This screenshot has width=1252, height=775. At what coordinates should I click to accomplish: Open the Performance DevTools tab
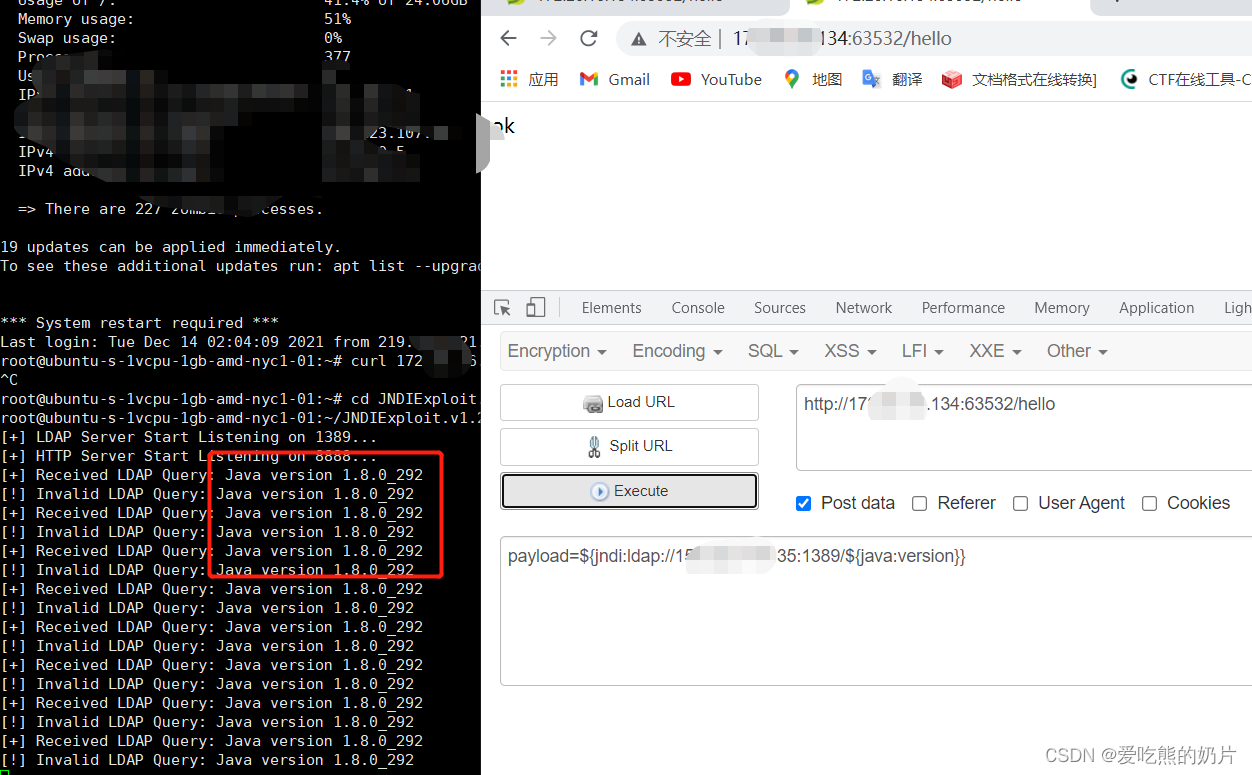(963, 308)
